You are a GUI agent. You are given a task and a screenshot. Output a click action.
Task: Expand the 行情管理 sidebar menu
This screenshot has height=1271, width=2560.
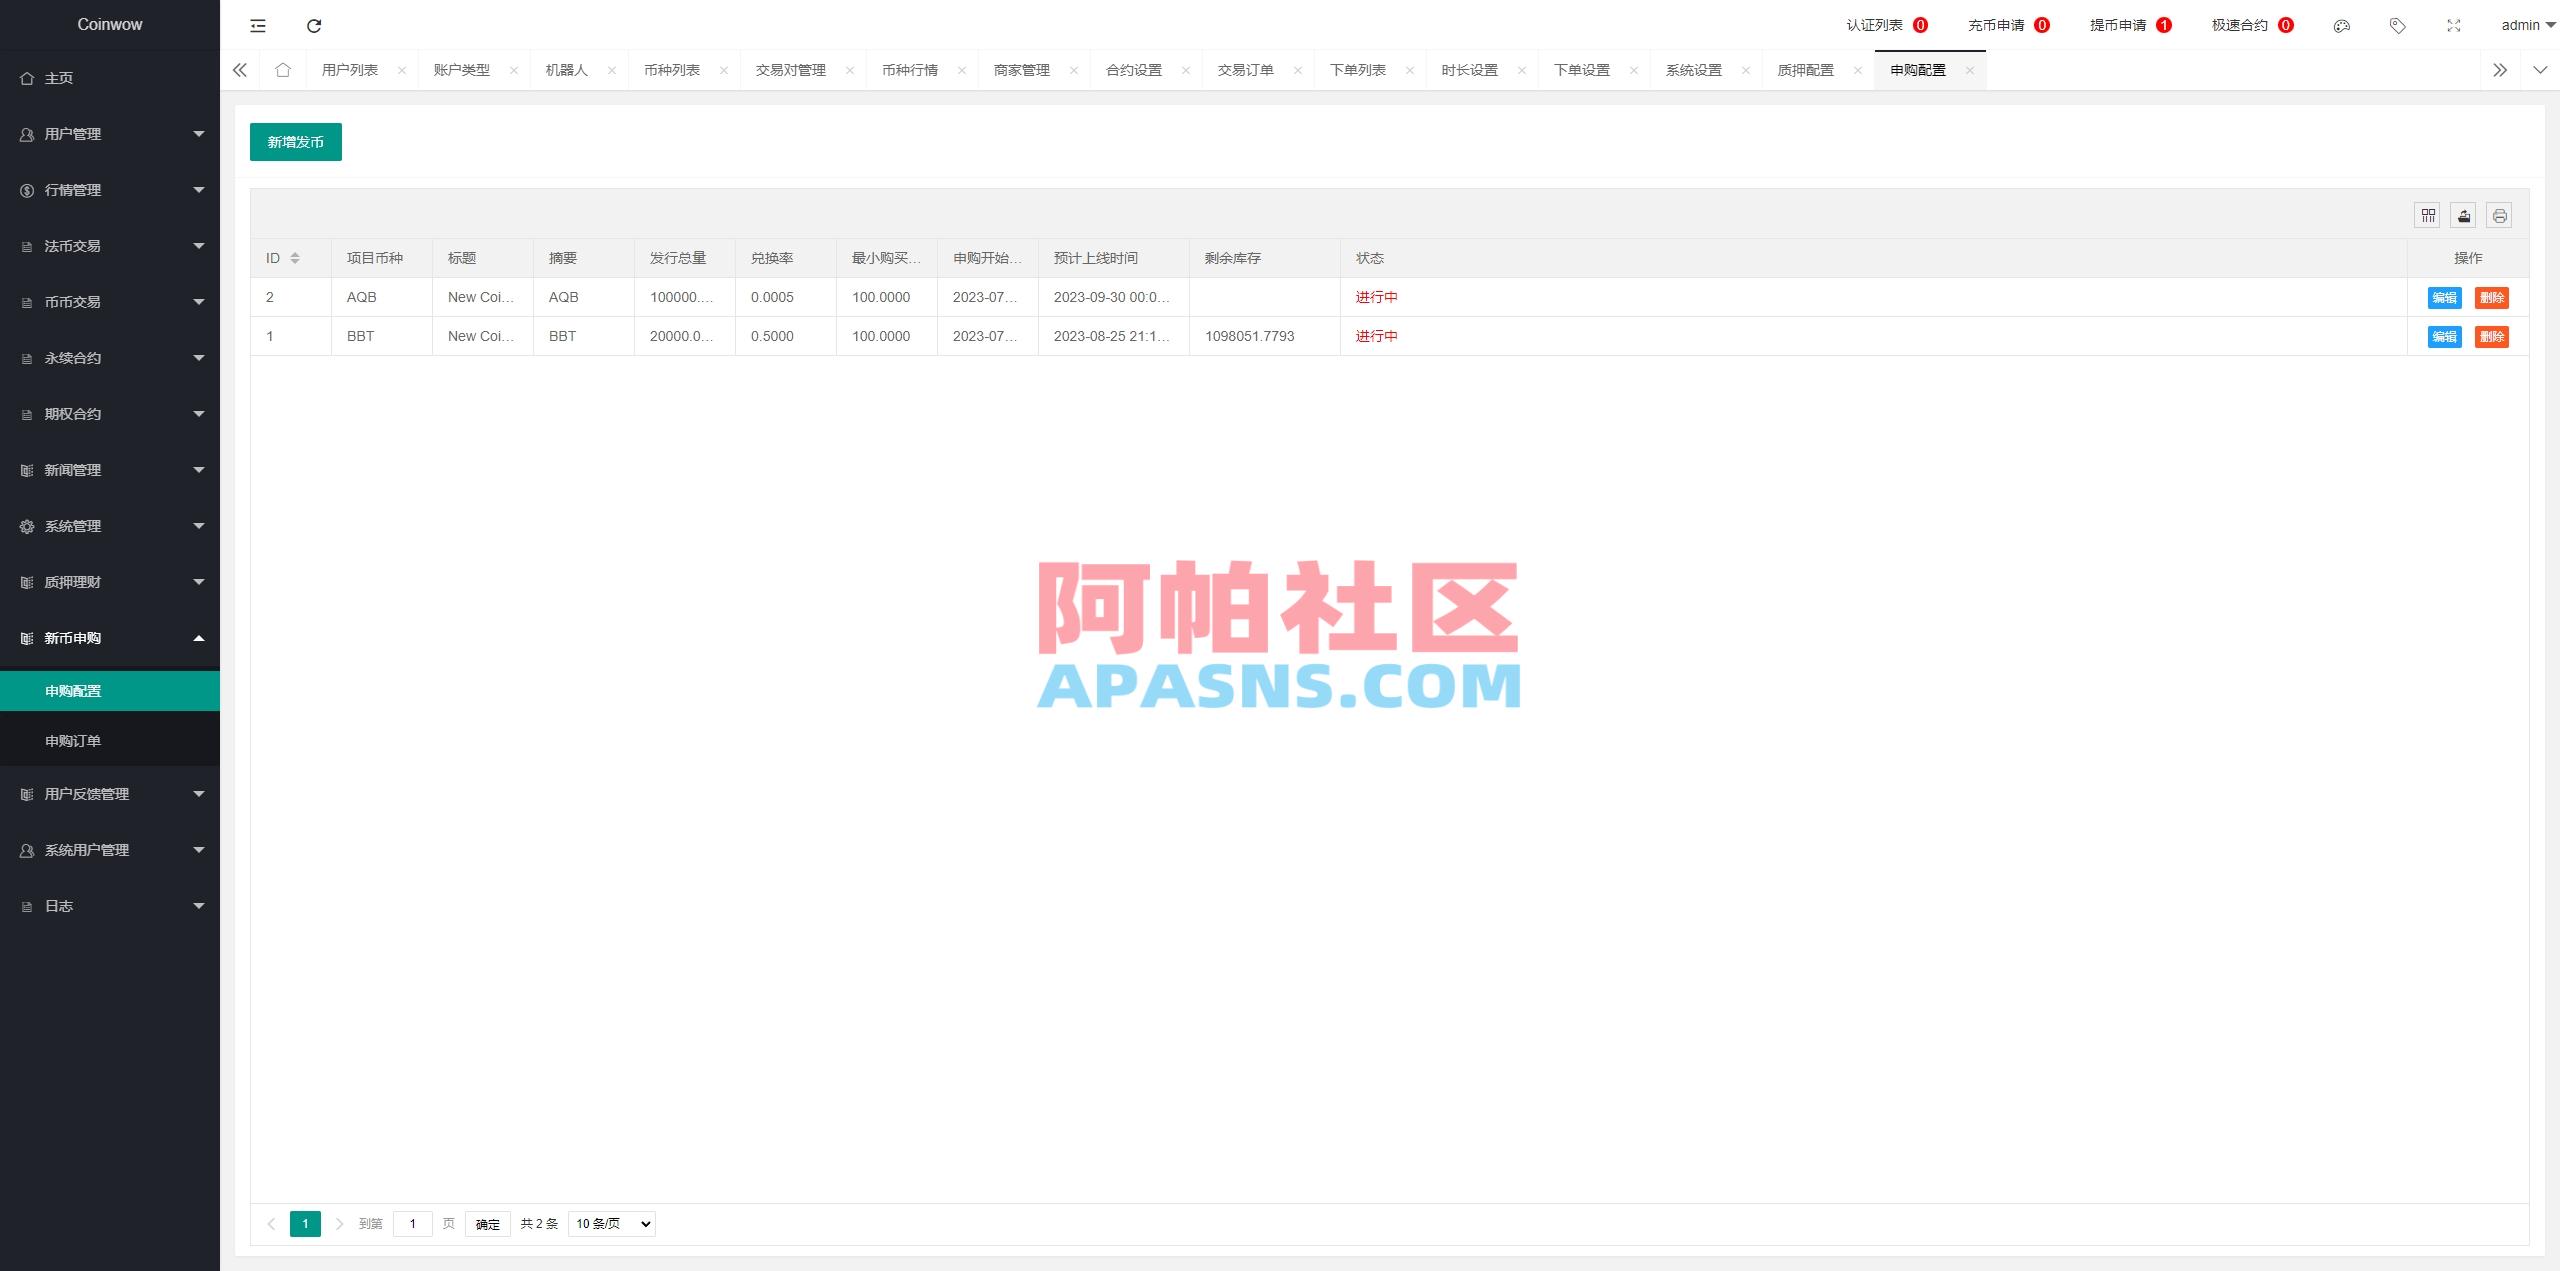pyautogui.click(x=110, y=190)
